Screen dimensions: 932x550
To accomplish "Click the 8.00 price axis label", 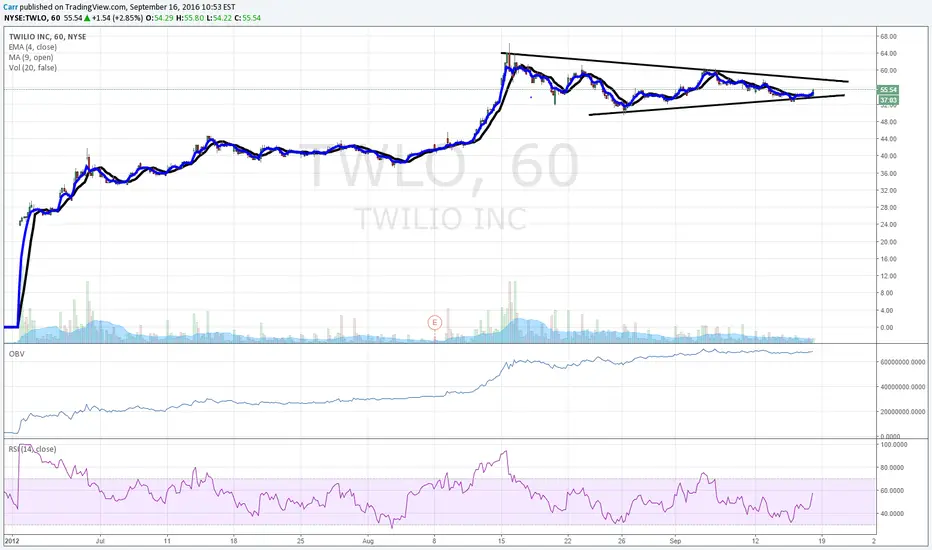I will [886, 293].
